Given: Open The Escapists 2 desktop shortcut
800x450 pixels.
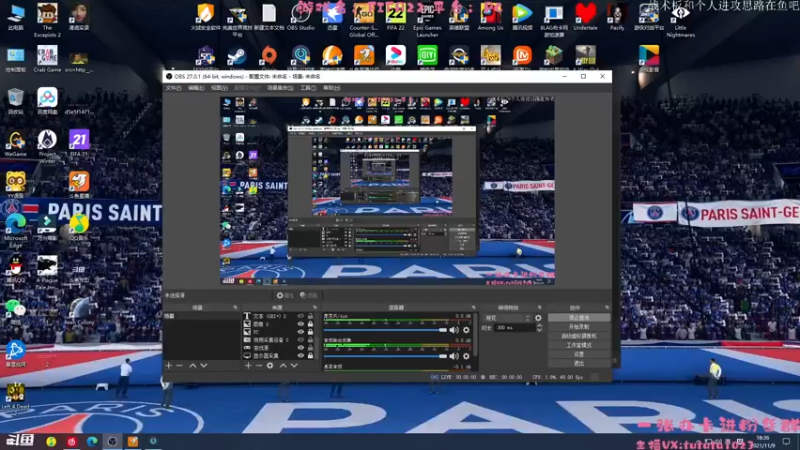Looking at the screenshot, I should tap(47, 20).
